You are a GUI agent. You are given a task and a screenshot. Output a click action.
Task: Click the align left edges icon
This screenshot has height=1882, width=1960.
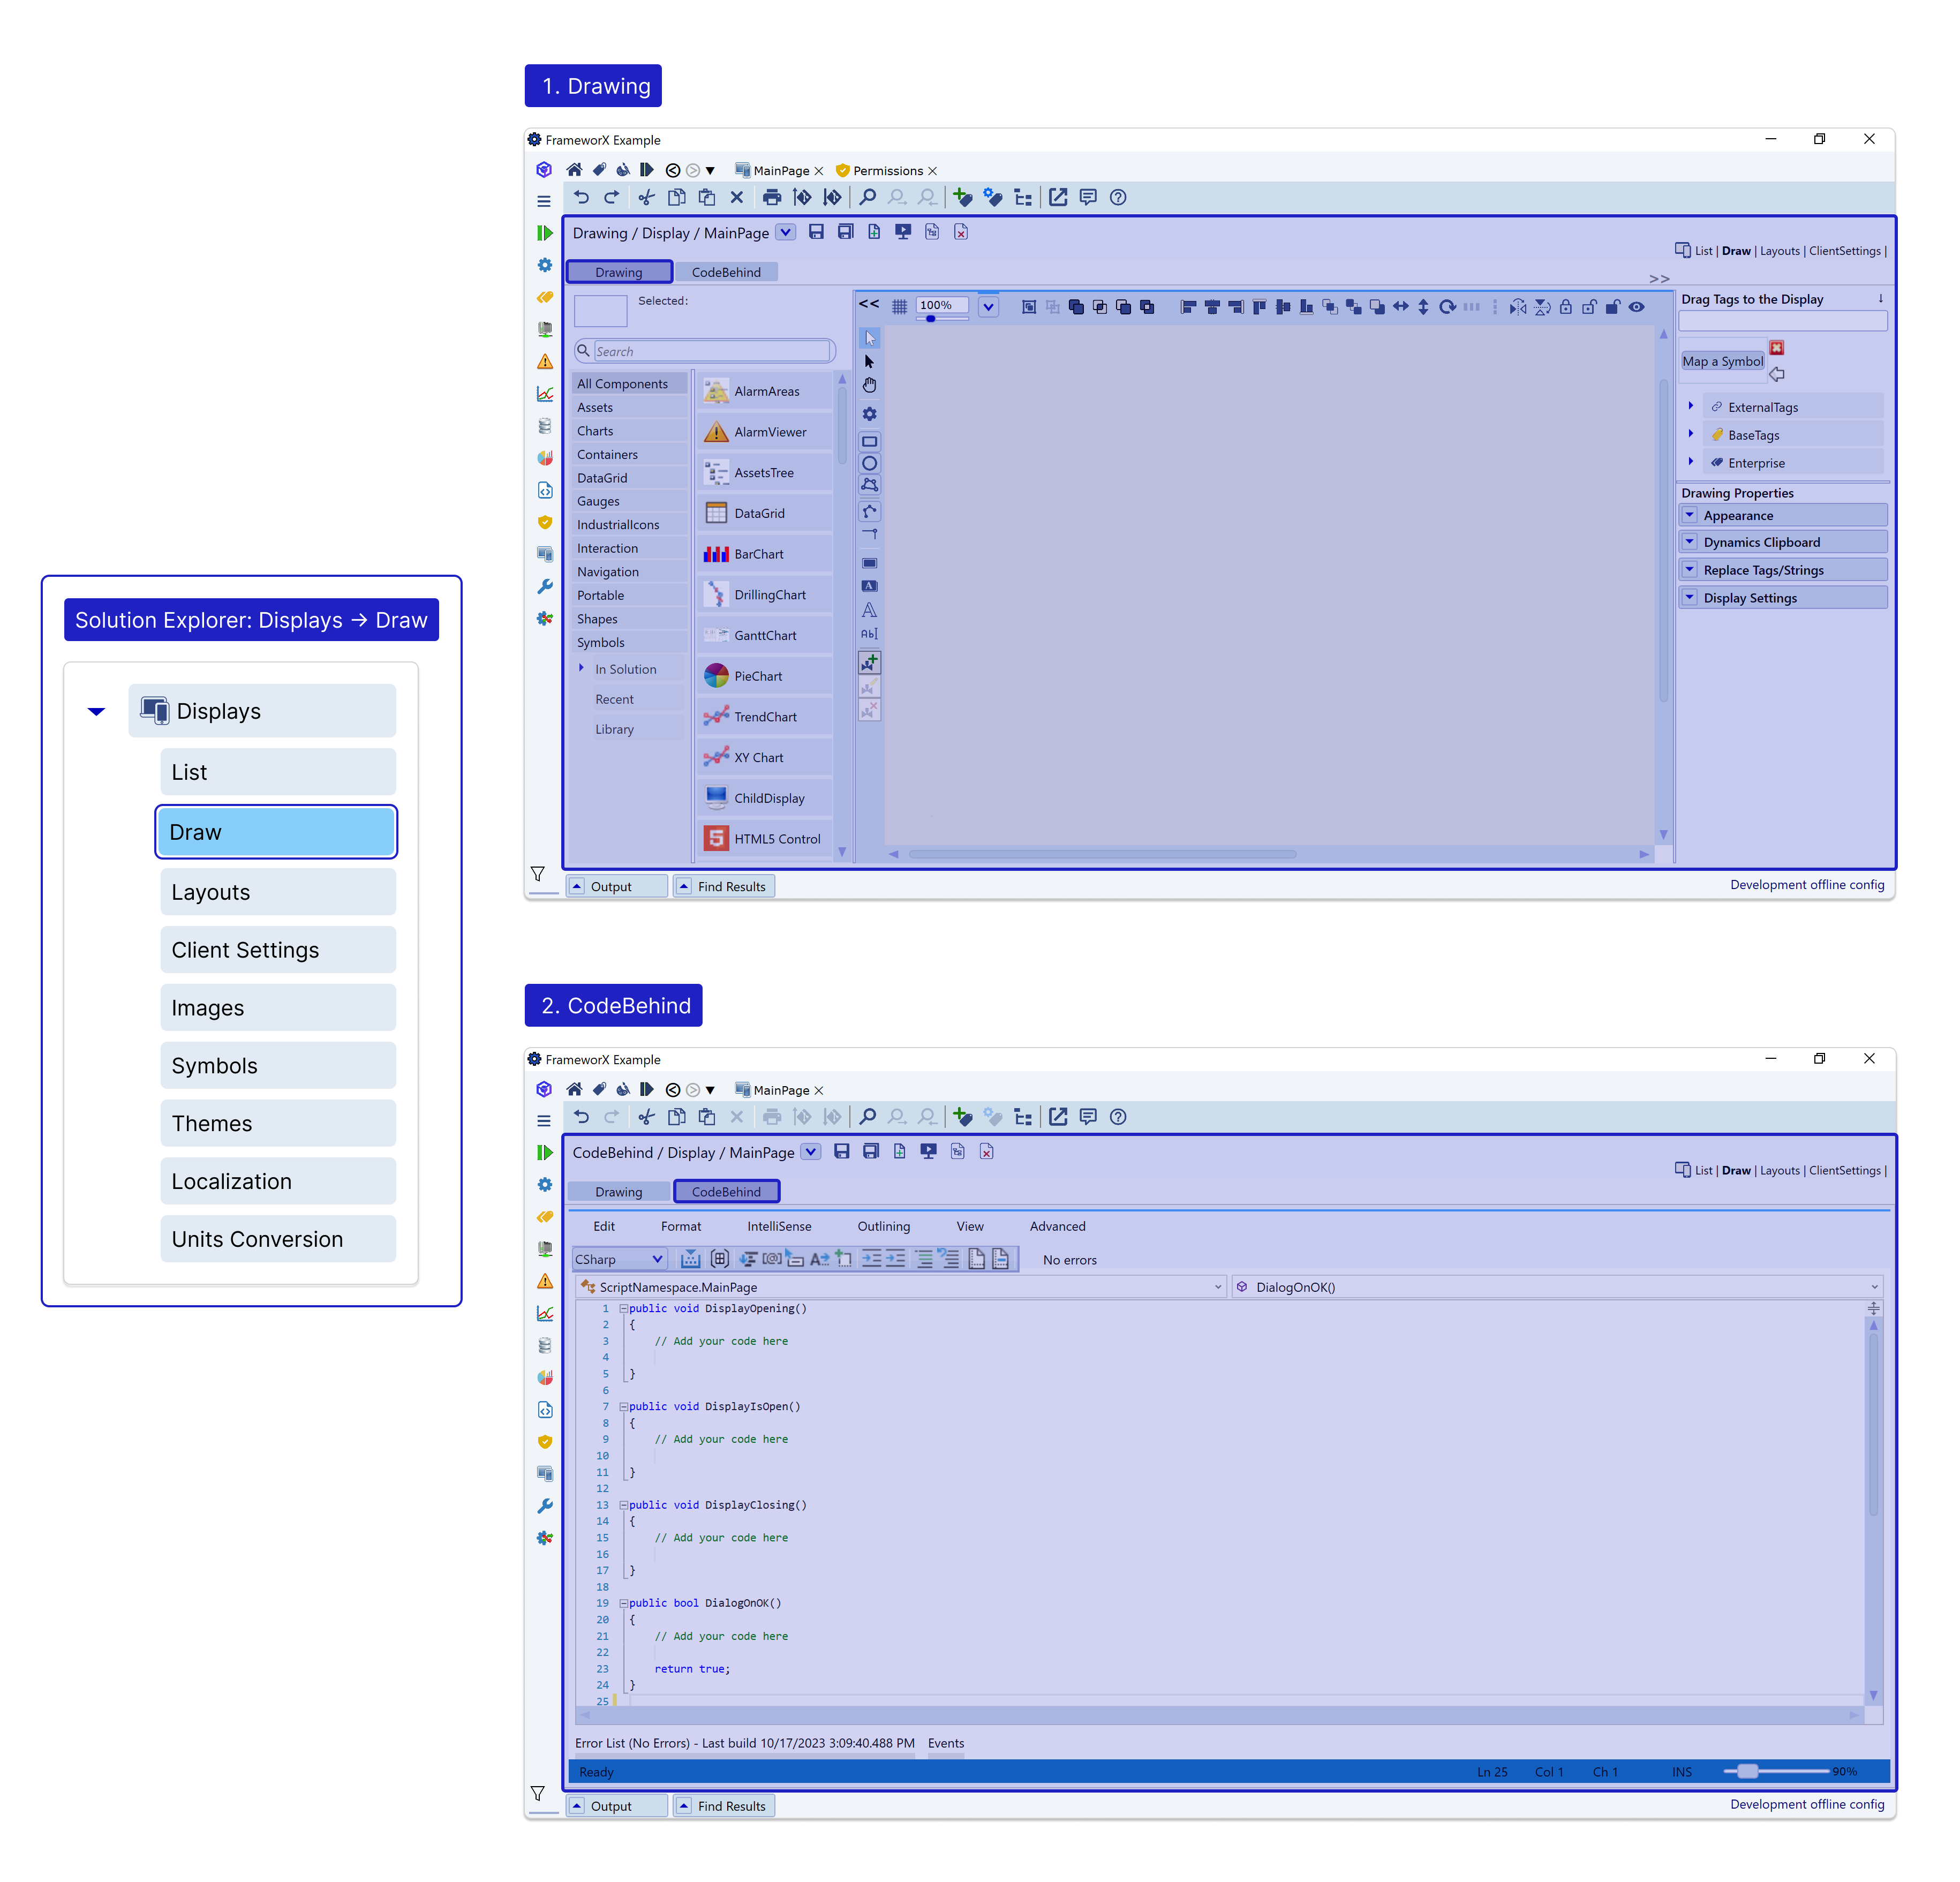click(1188, 307)
